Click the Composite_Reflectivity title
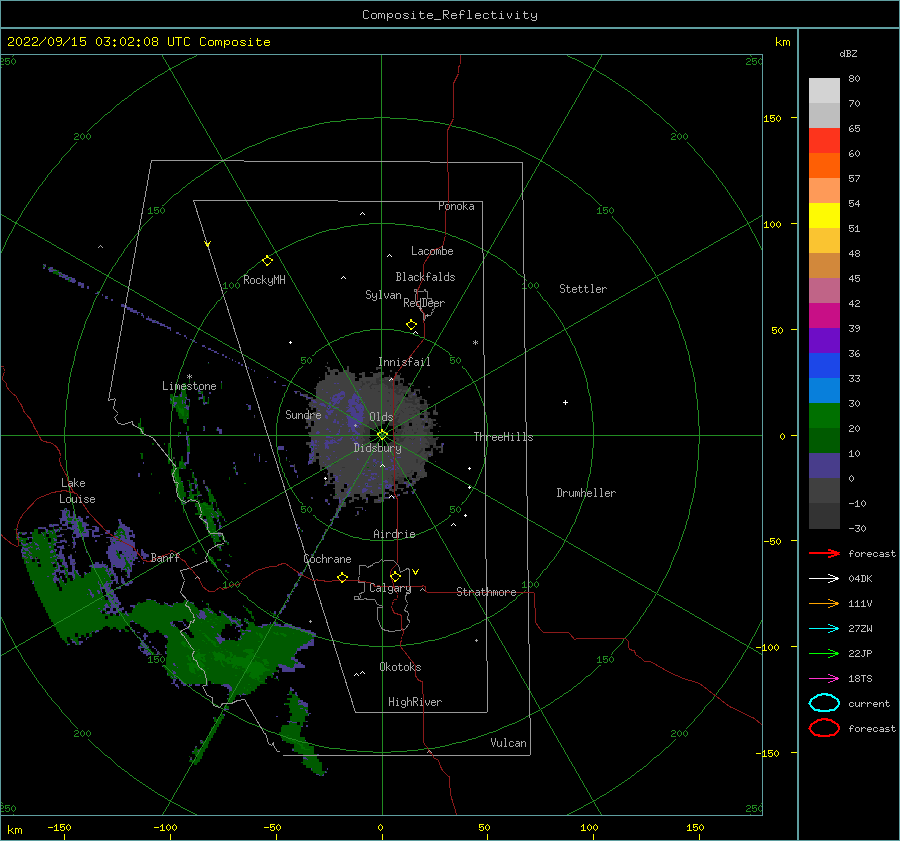 click(x=450, y=15)
